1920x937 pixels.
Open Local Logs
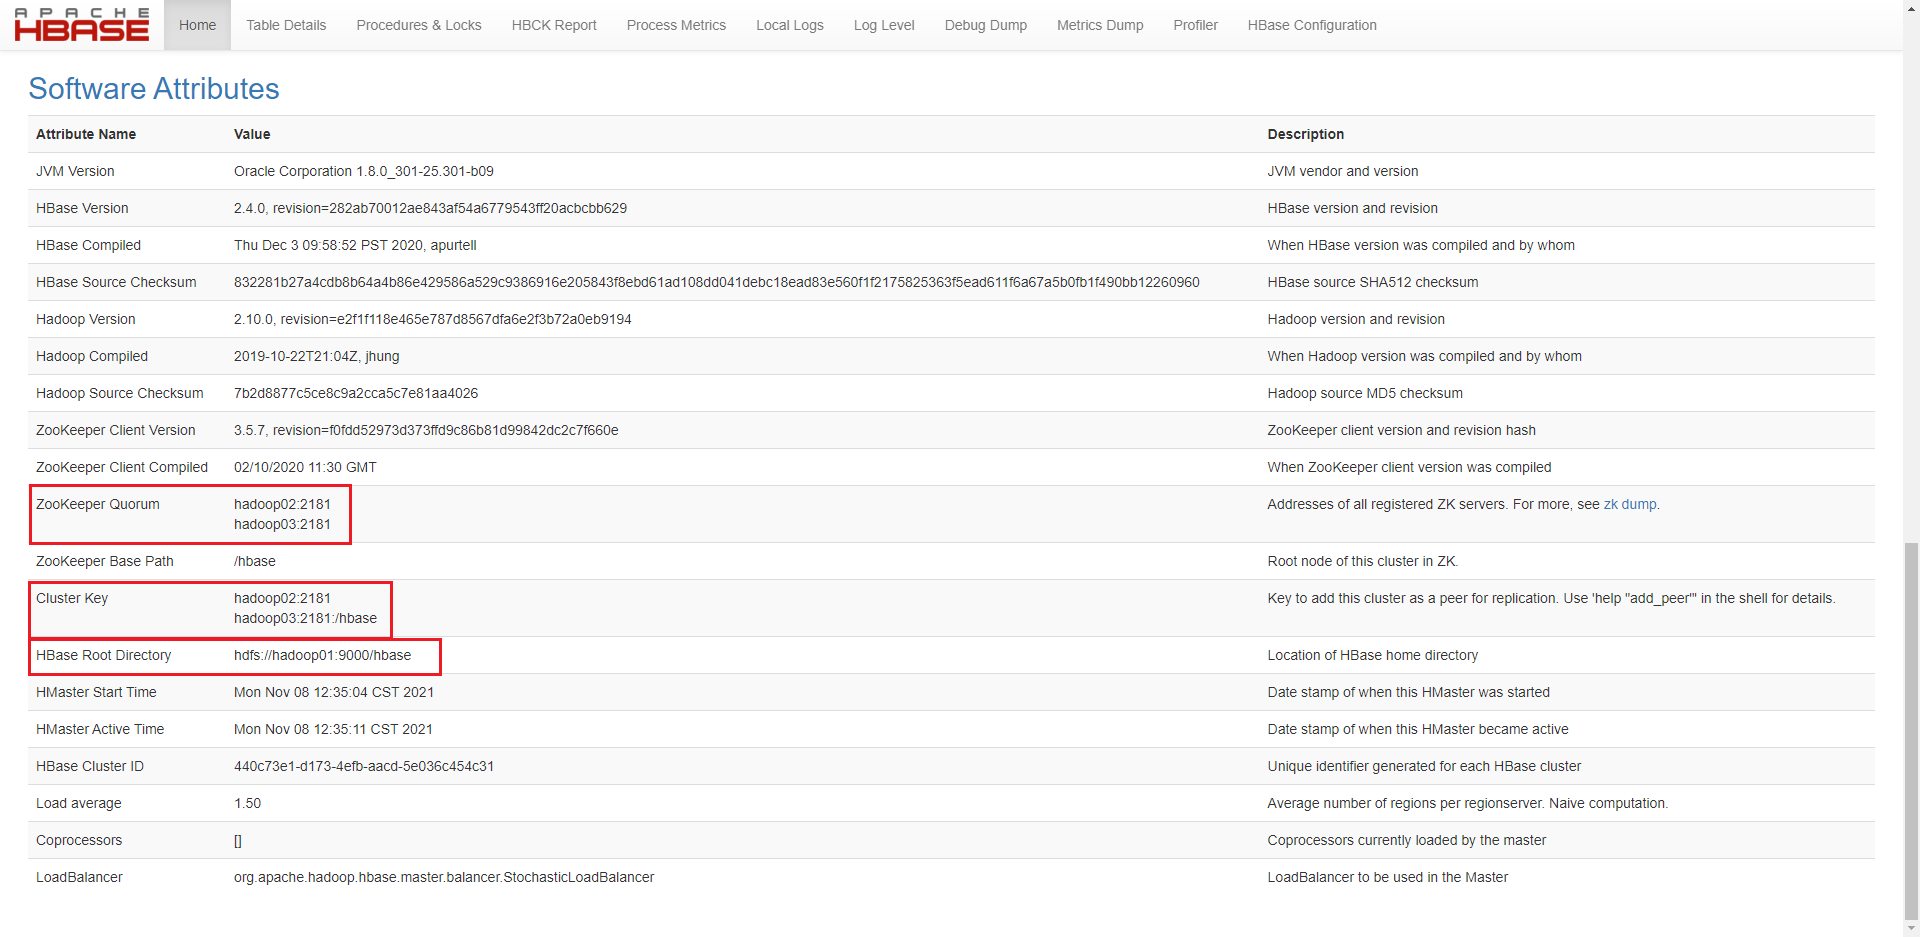point(790,25)
